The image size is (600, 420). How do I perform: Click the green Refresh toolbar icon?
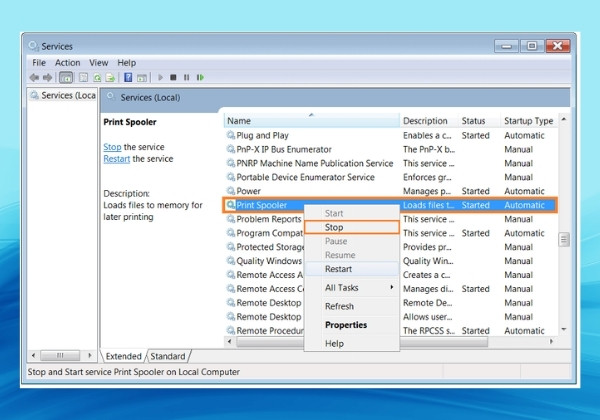[x=97, y=78]
